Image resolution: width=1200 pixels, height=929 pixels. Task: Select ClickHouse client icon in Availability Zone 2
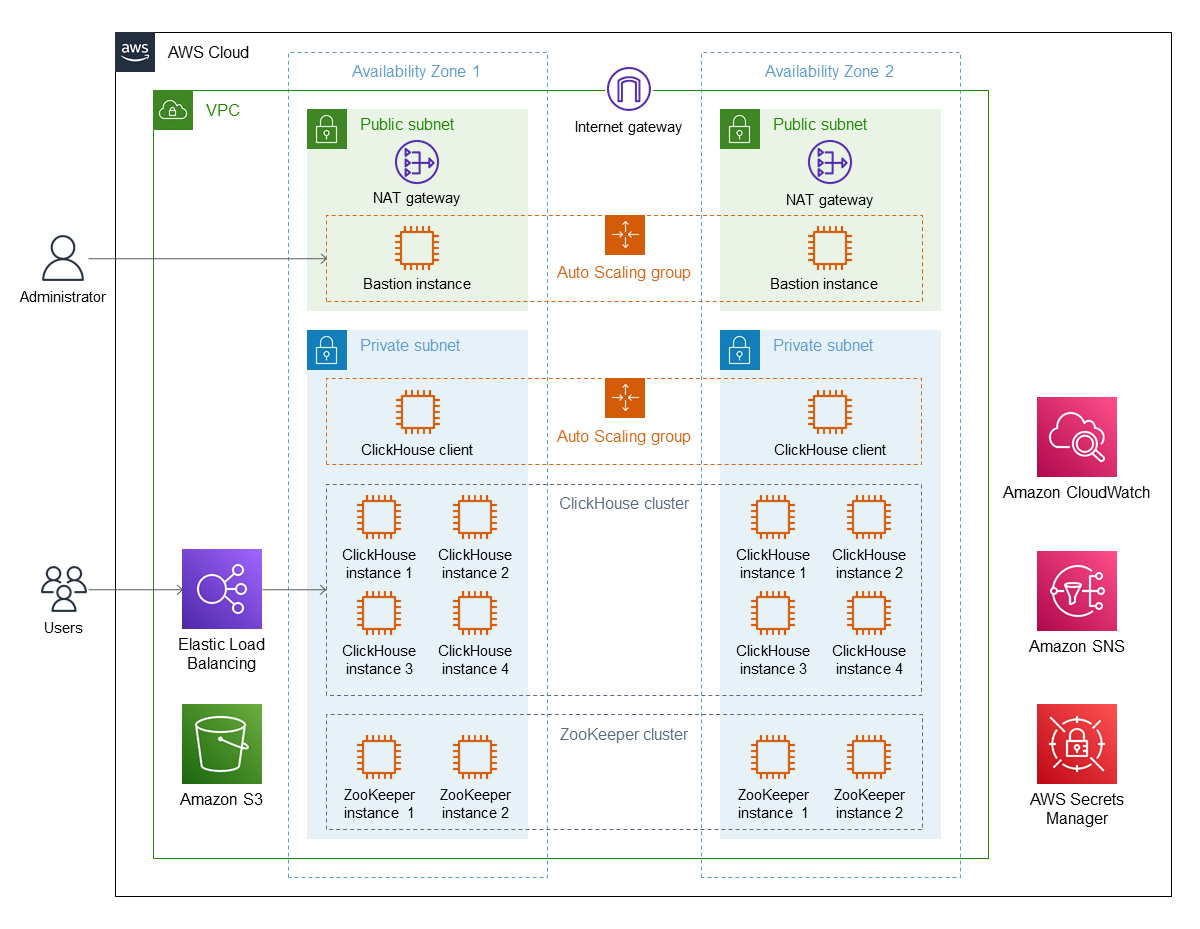[x=829, y=413]
